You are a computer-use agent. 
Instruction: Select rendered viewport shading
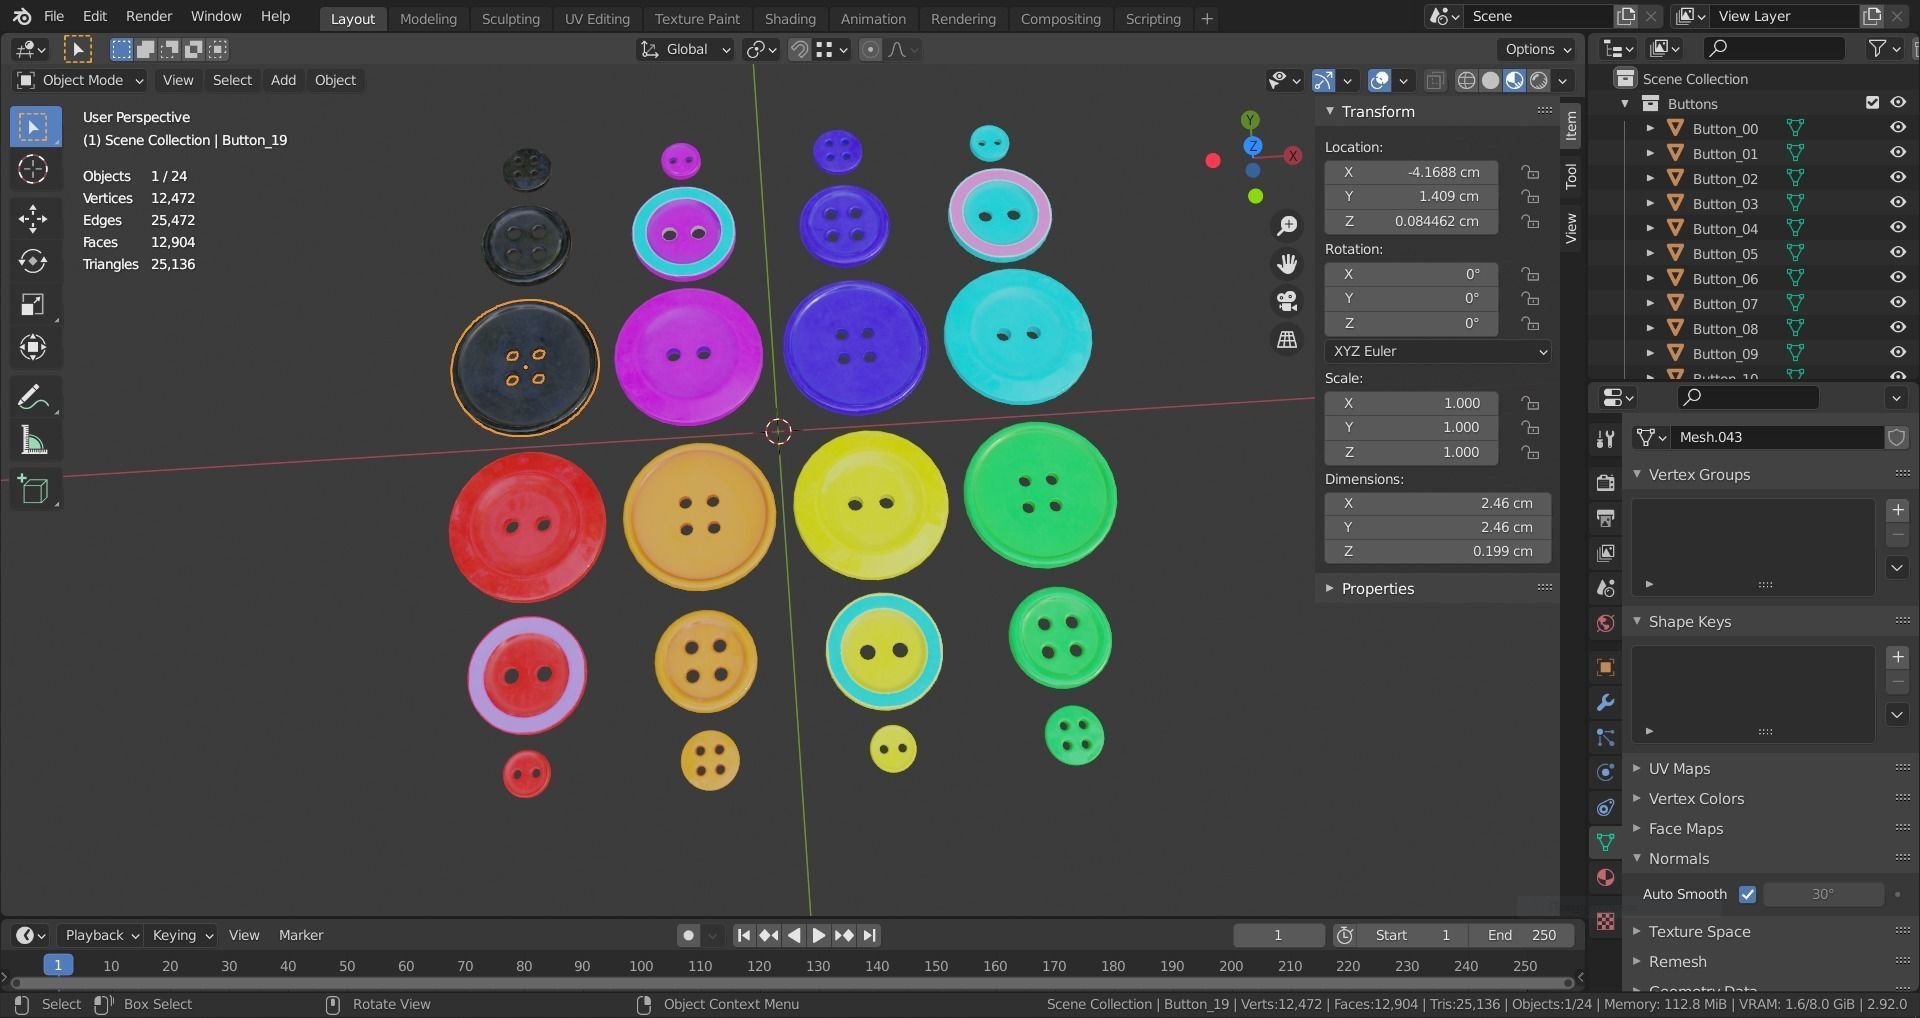tap(1539, 81)
